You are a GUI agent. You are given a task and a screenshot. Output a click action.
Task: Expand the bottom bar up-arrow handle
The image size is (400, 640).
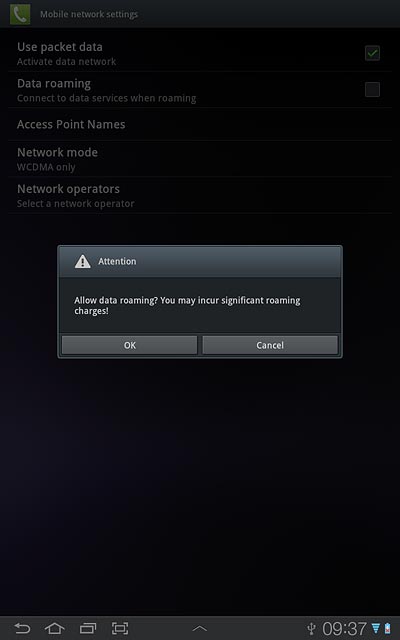click(200, 629)
